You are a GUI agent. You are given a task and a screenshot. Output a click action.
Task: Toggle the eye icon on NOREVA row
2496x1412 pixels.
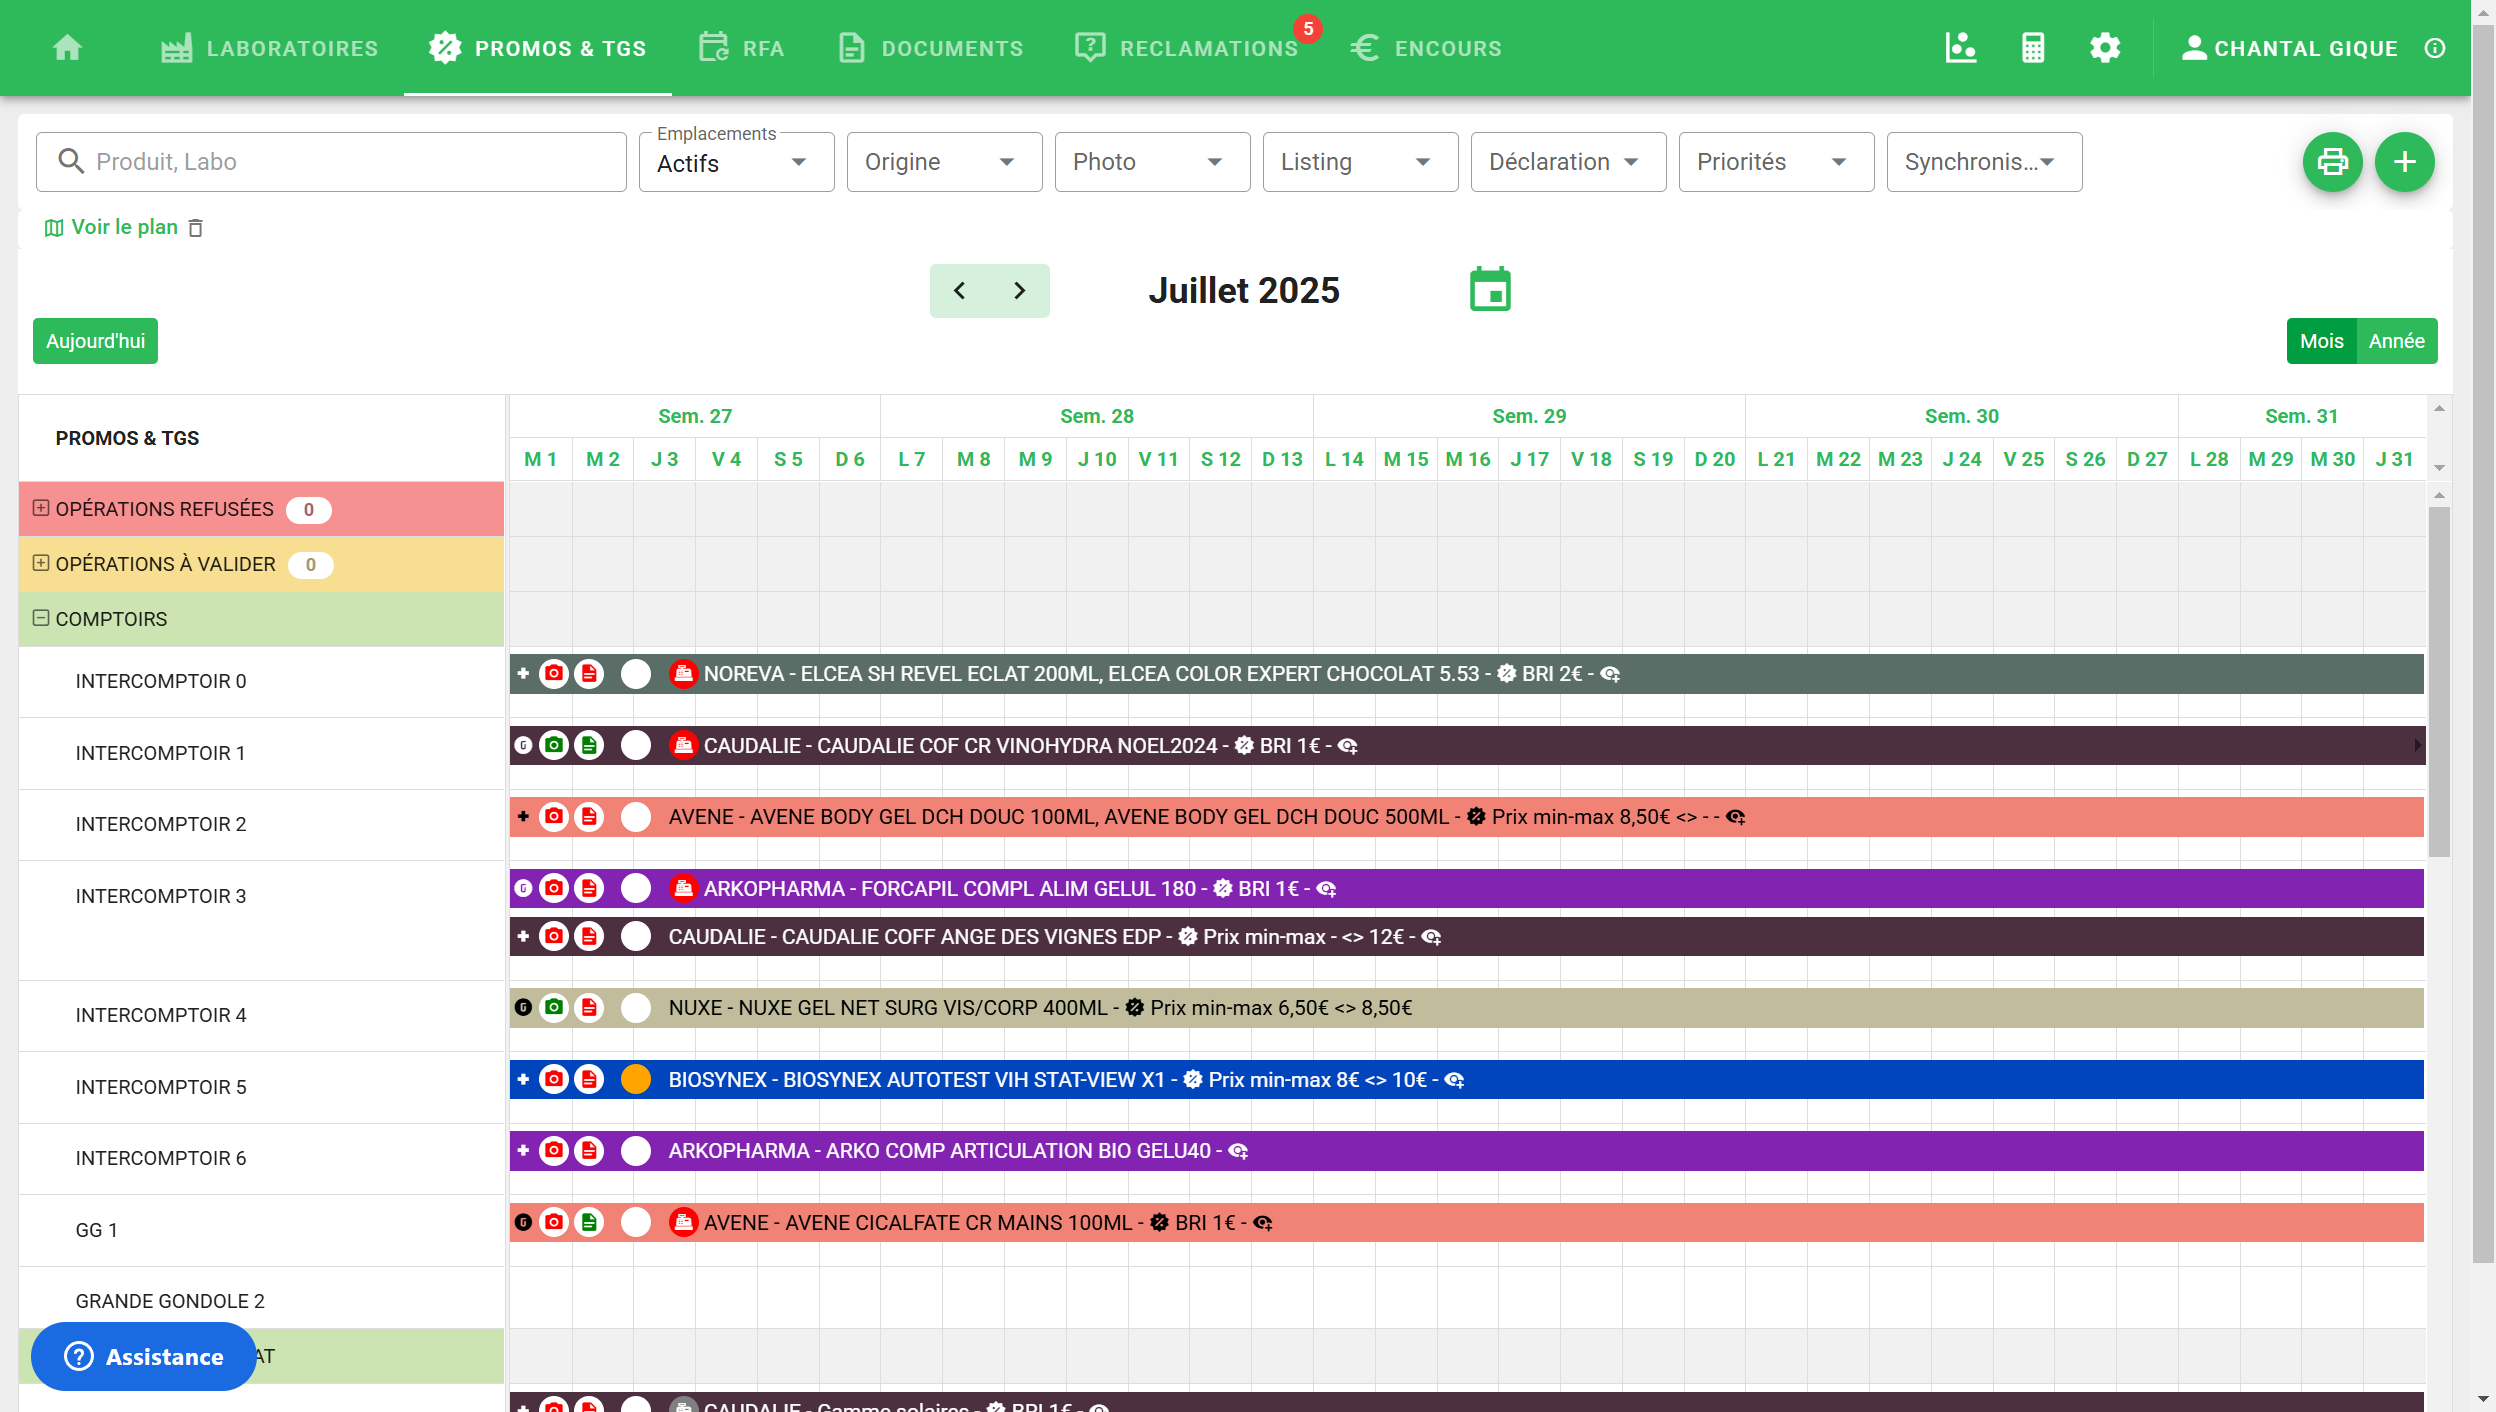pyautogui.click(x=1610, y=674)
